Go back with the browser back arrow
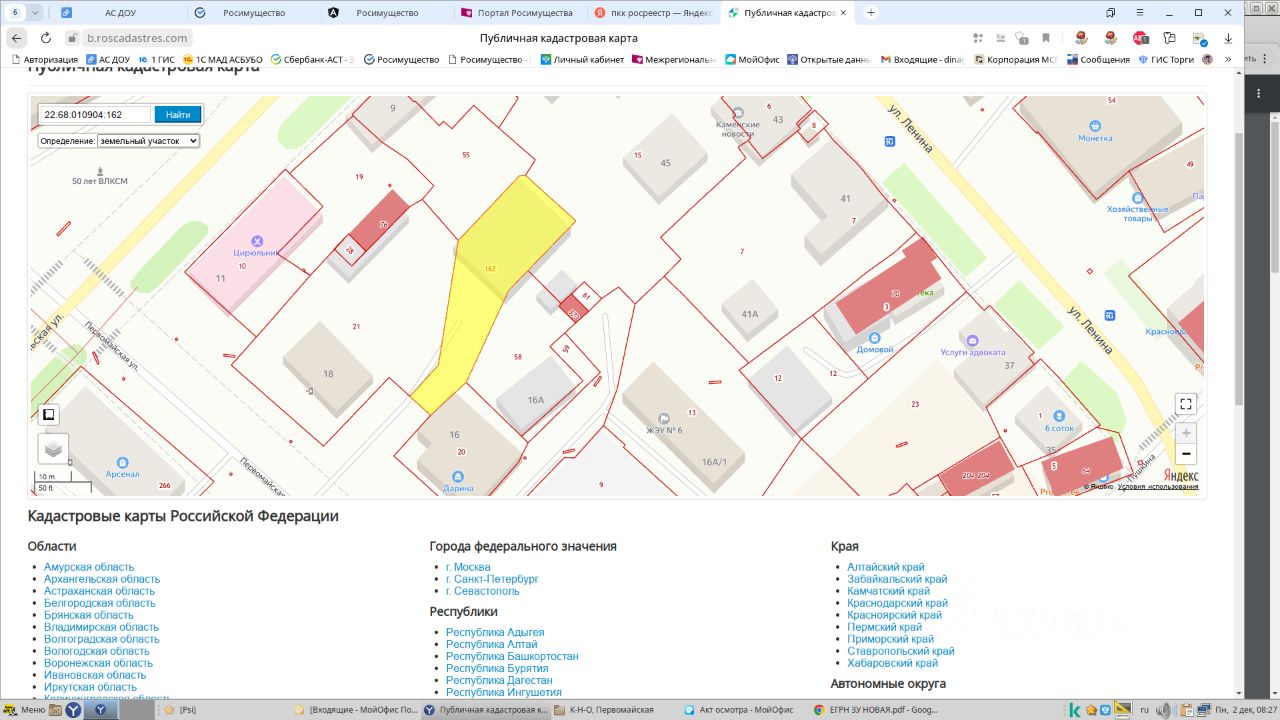The image size is (1280, 720). point(17,38)
